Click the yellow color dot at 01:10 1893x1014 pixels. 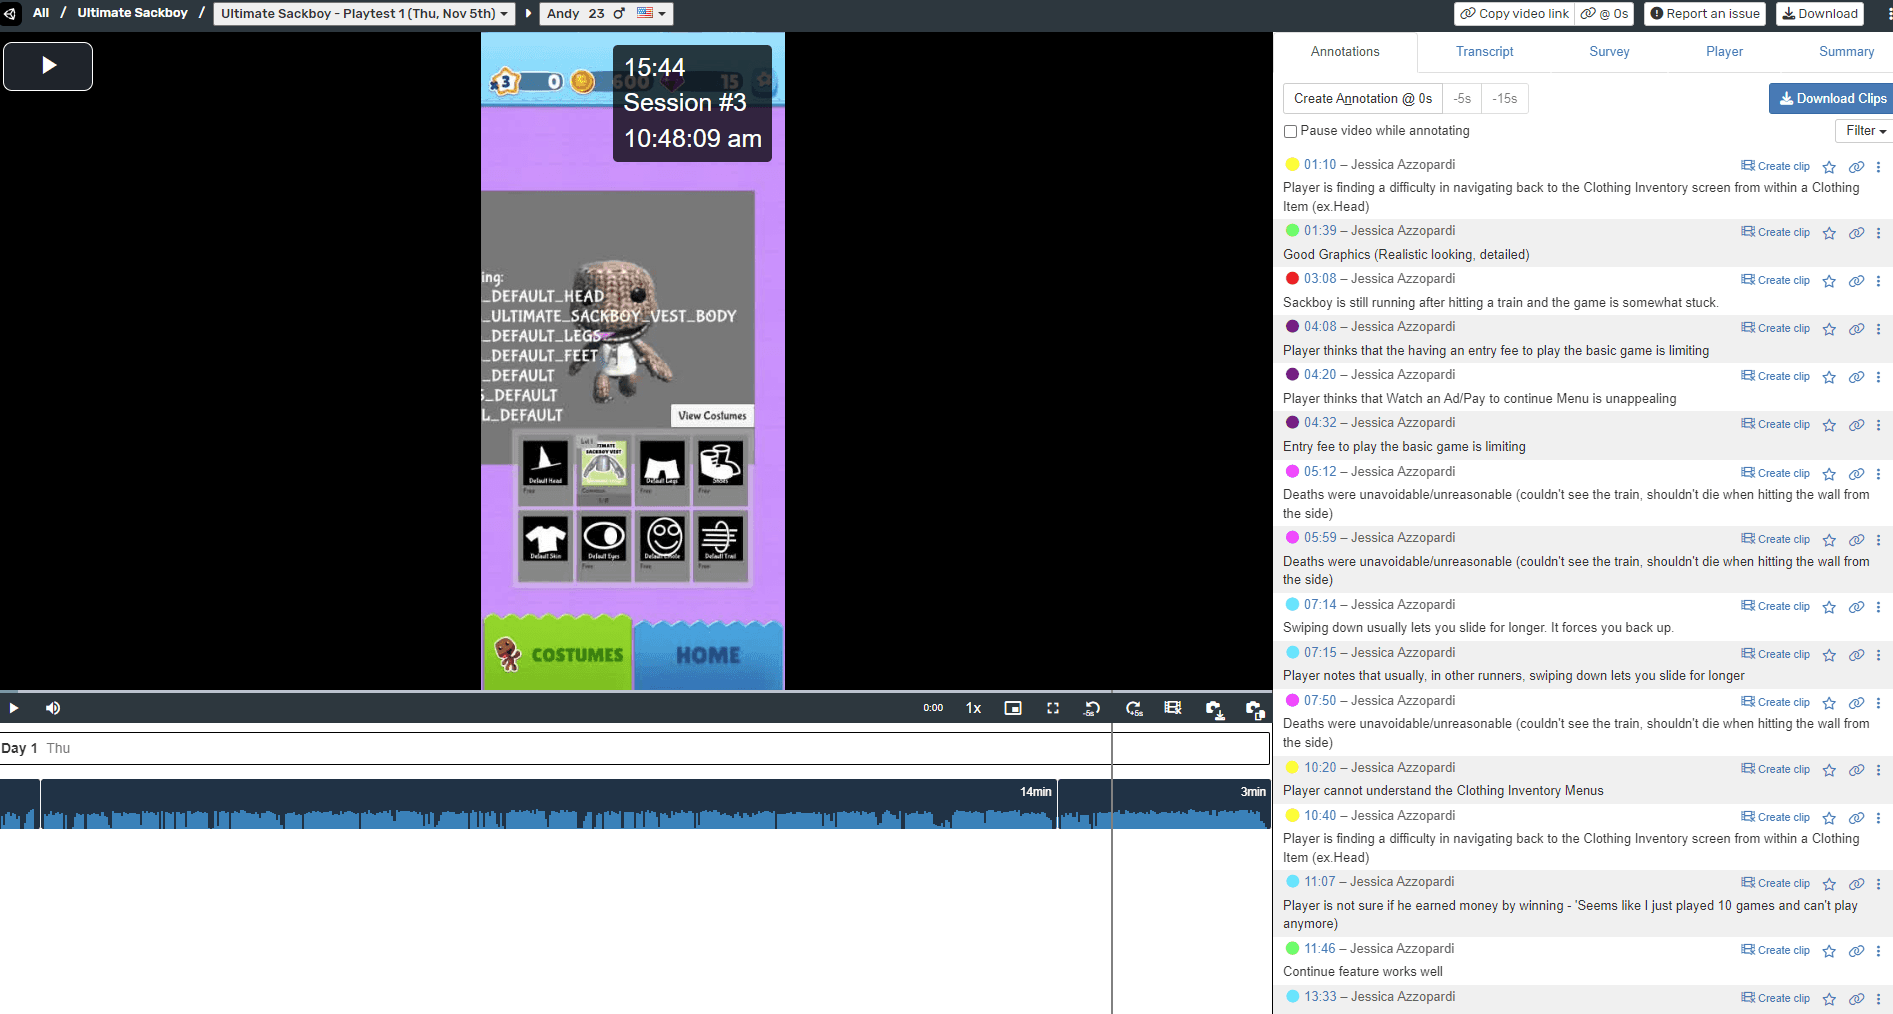click(x=1292, y=165)
